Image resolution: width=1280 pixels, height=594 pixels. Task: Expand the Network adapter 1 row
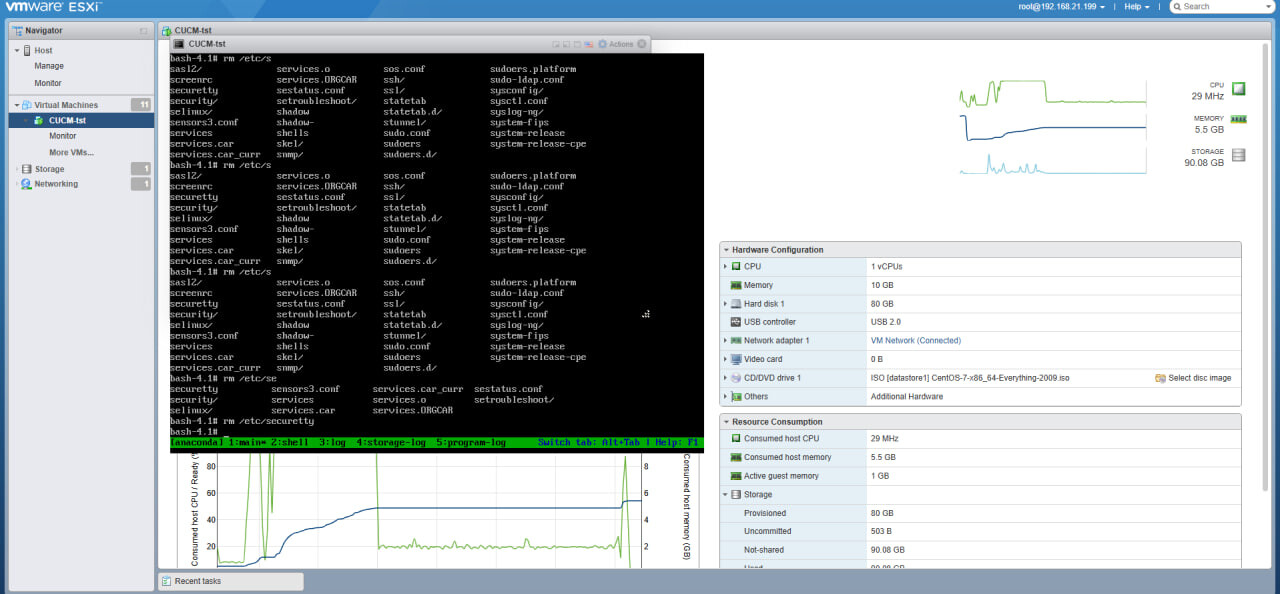(x=725, y=341)
